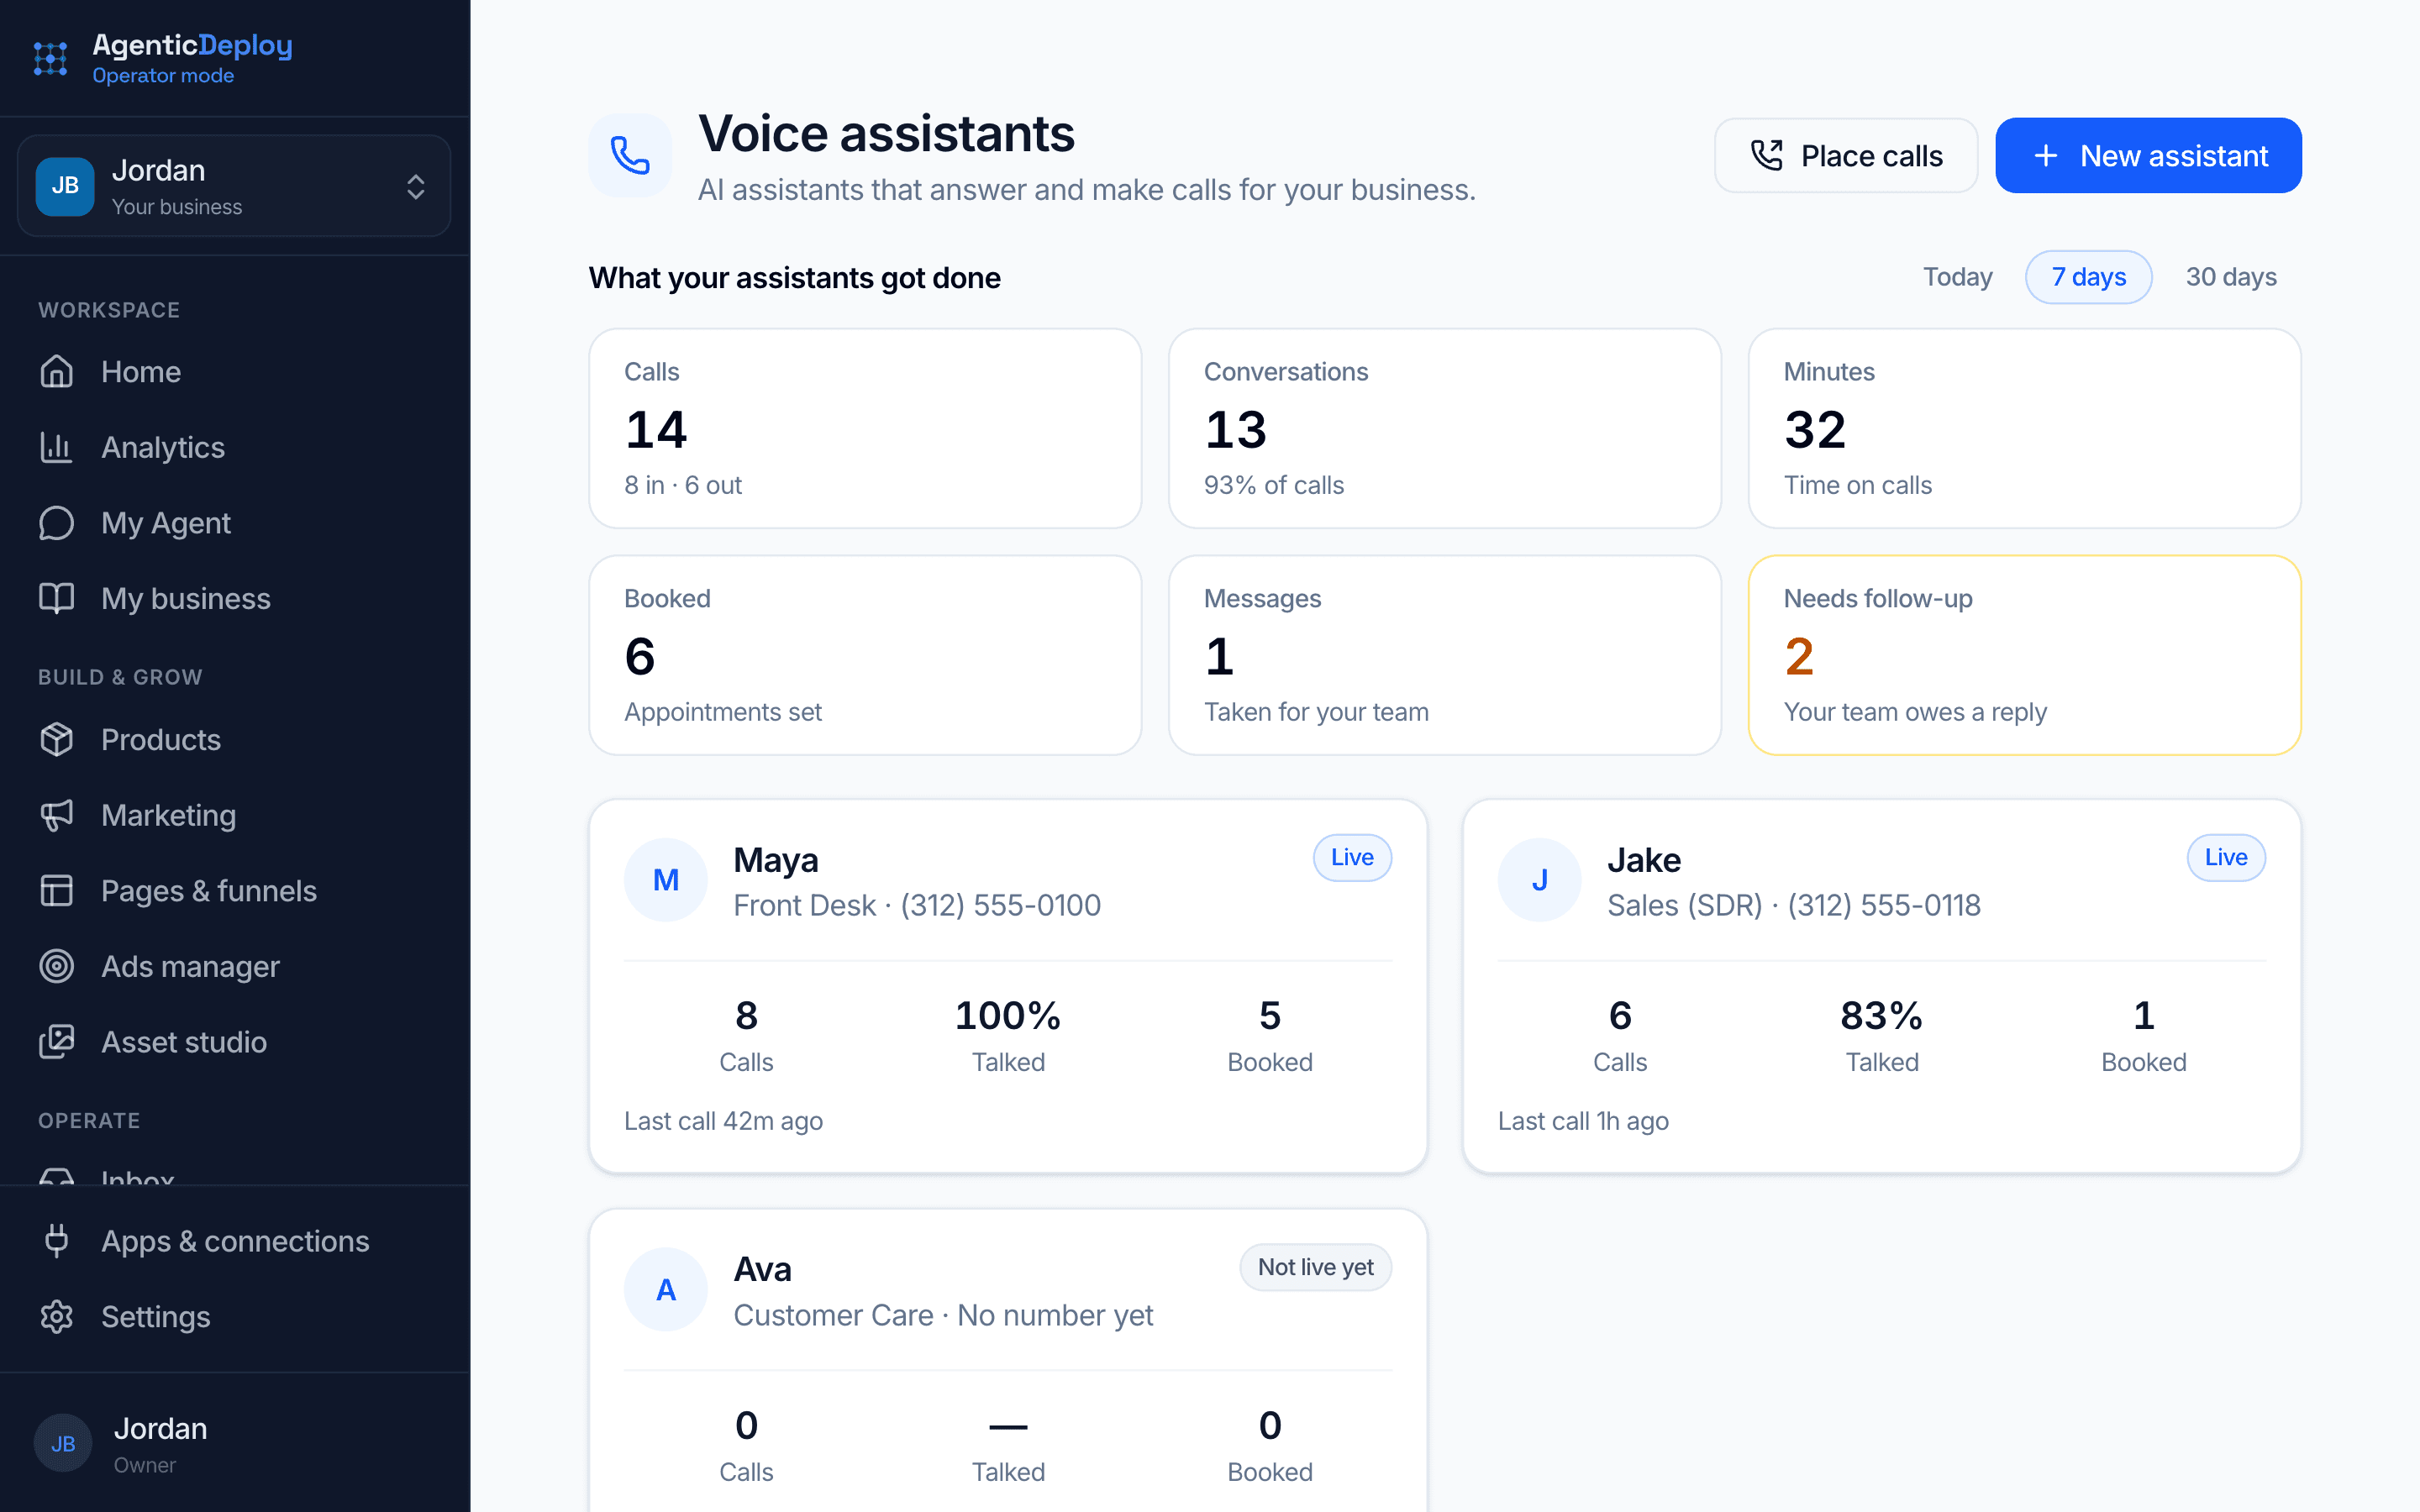The height and width of the screenshot is (1512, 2420).
Task: Open the Conversations 13 stat card
Action: pyautogui.click(x=1445, y=428)
